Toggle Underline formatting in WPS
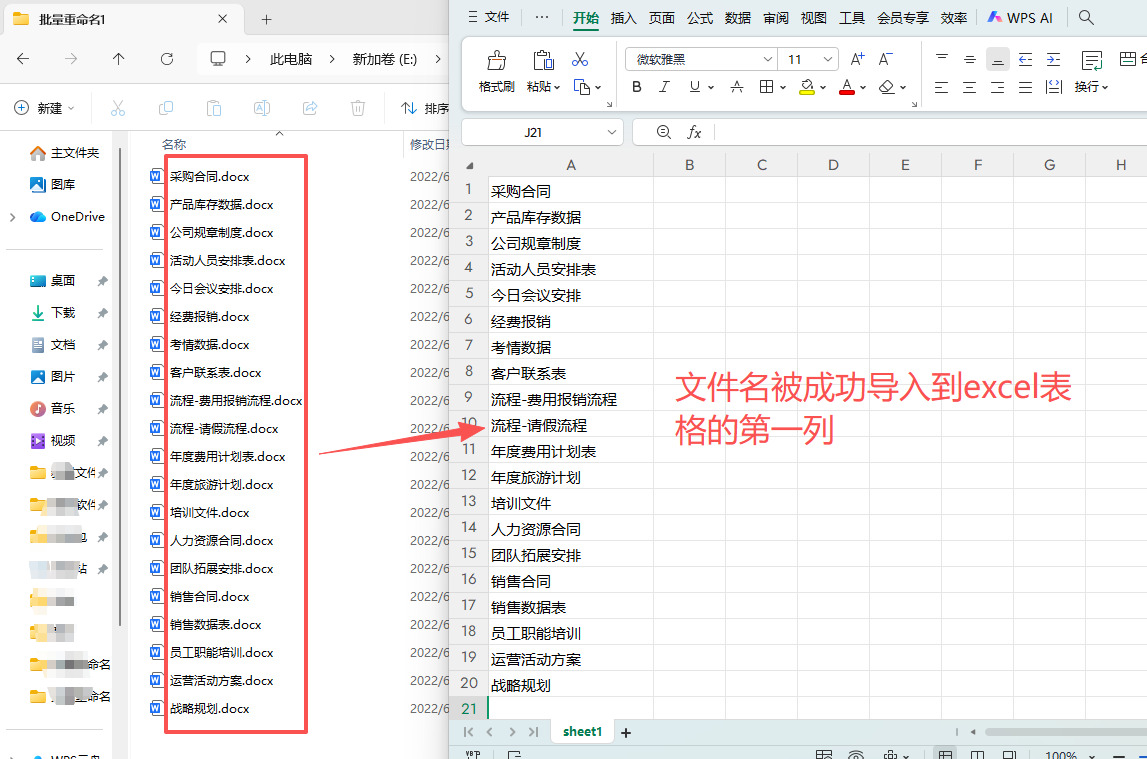1147x759 pixels. coord(694,87)
